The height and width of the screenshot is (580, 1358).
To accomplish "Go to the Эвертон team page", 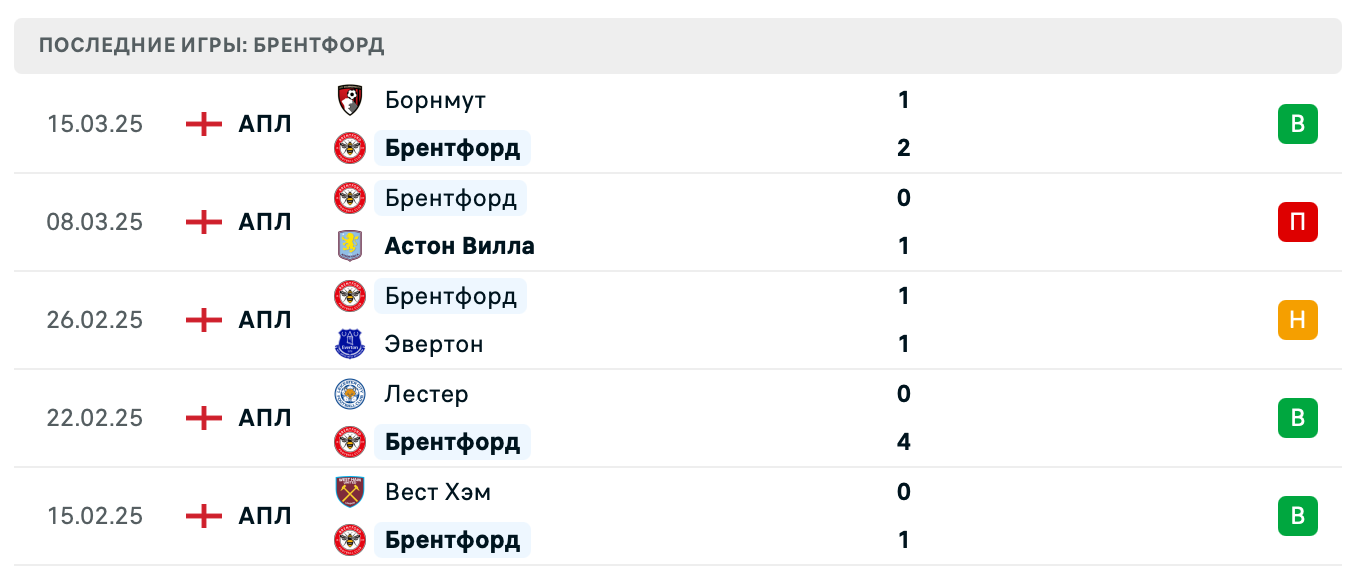I will tap(433, 344).
